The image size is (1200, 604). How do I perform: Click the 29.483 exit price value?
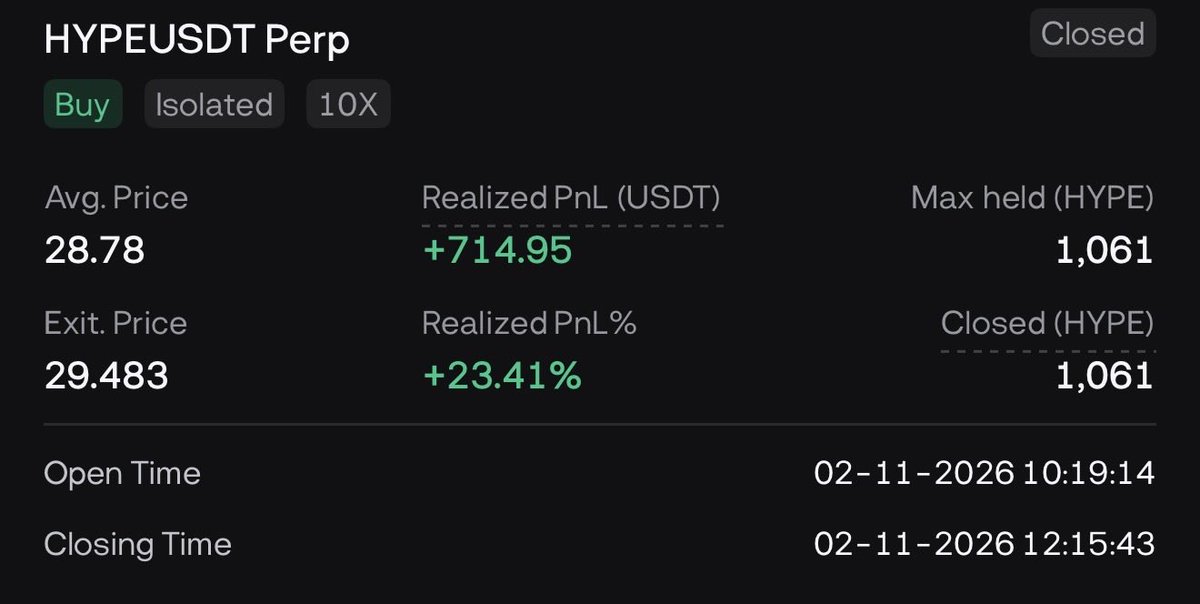pyautogui.click(x=106, y=375)
